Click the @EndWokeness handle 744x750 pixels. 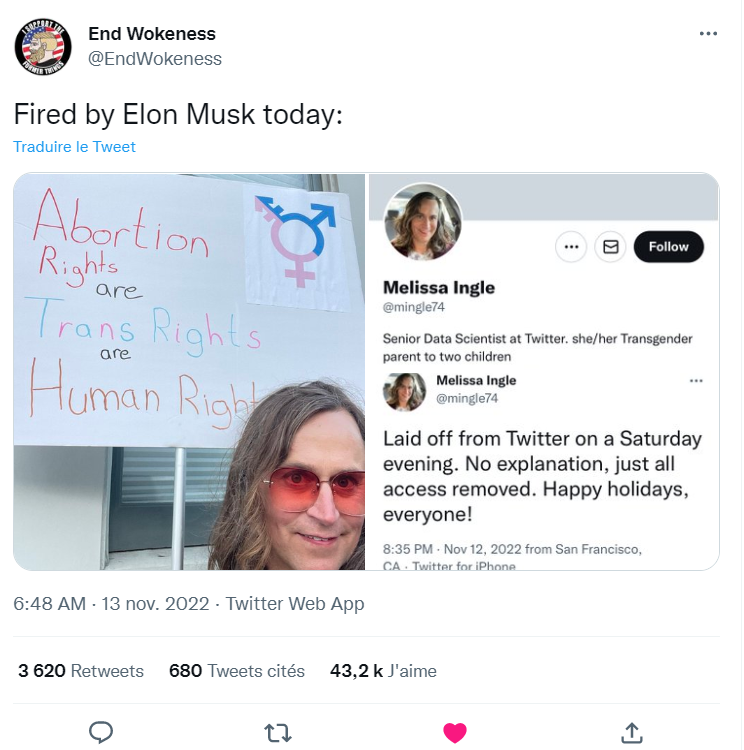[x=155, y=59]
